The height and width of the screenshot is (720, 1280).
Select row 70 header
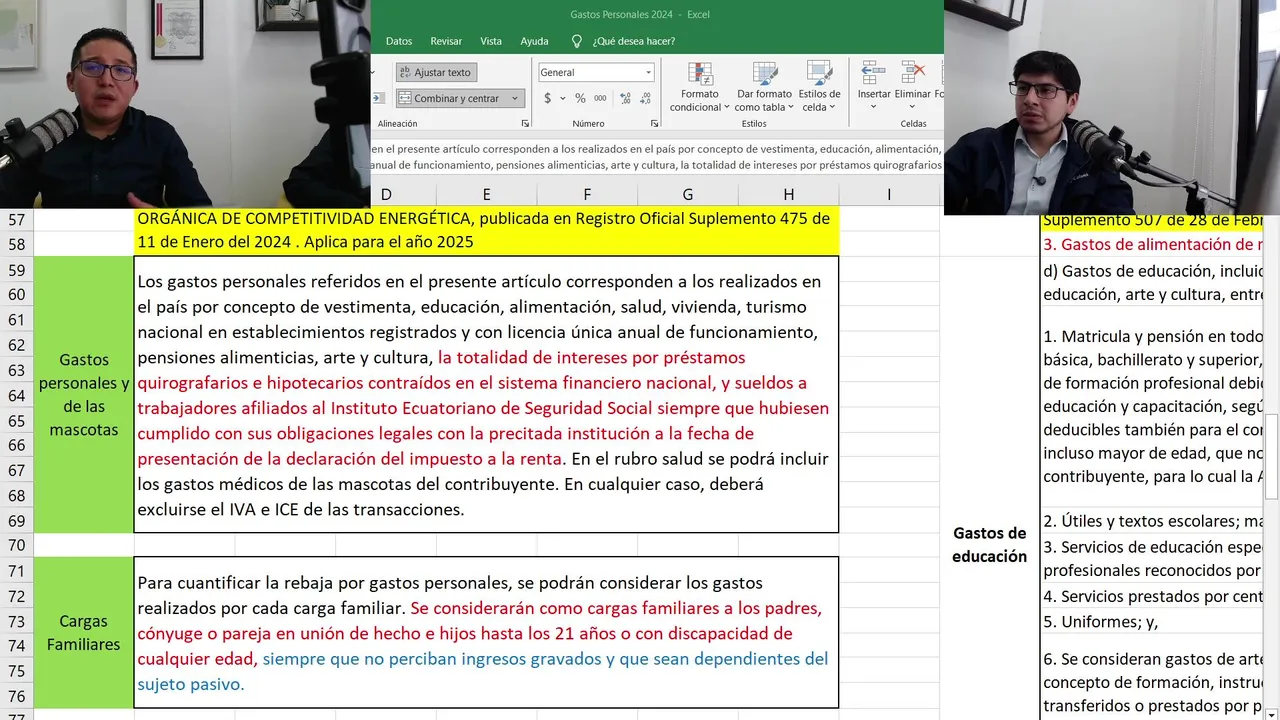pos(16,546)
